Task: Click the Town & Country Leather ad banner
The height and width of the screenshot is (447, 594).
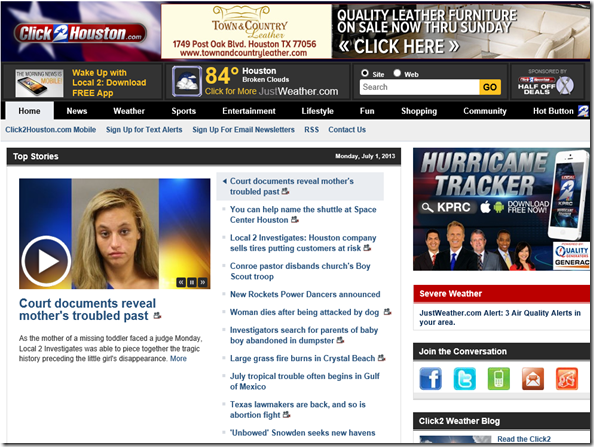Action: pyautogui.click(x=375, y=31)
